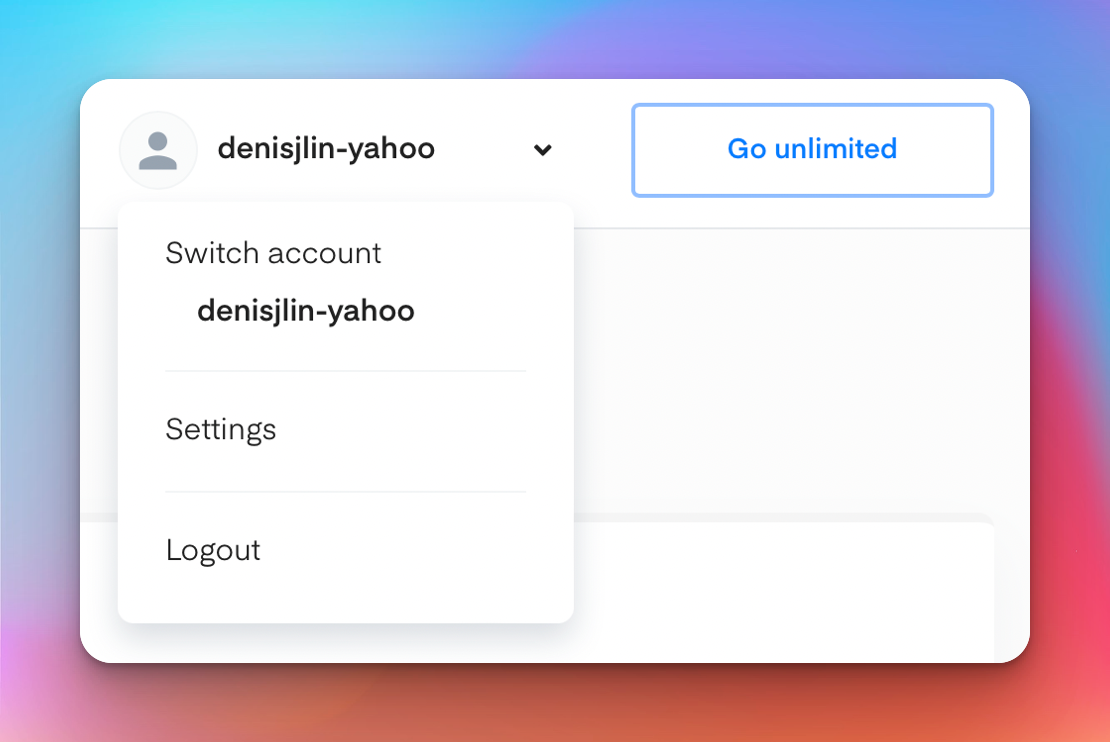Choose Logout in the account menu

213,550
